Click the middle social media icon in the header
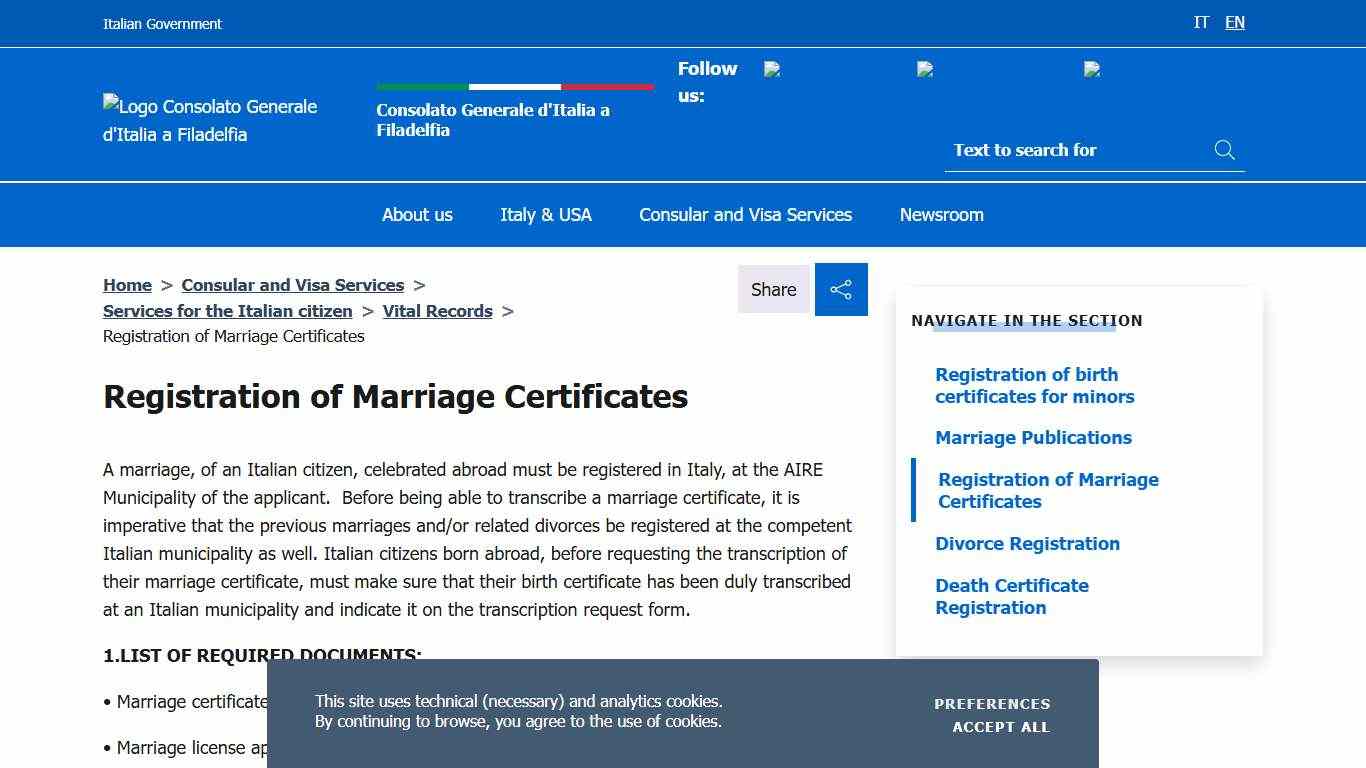The width and height of the screenshot is (1366, 768). pyautogui.click(x=925, y=70)
